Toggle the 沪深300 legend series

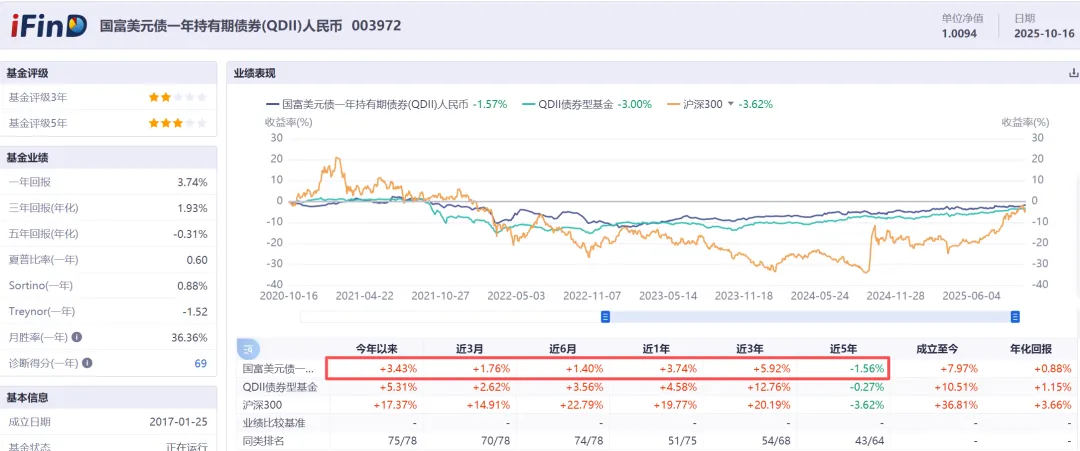702,104
